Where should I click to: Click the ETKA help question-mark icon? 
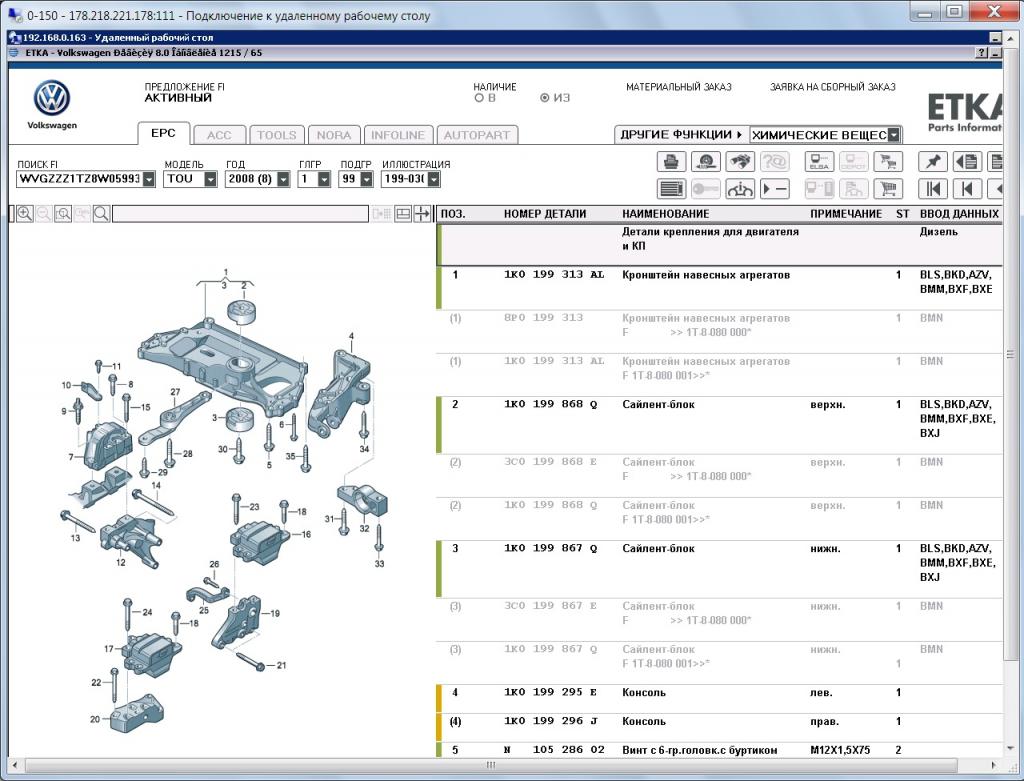pos(982,53)
